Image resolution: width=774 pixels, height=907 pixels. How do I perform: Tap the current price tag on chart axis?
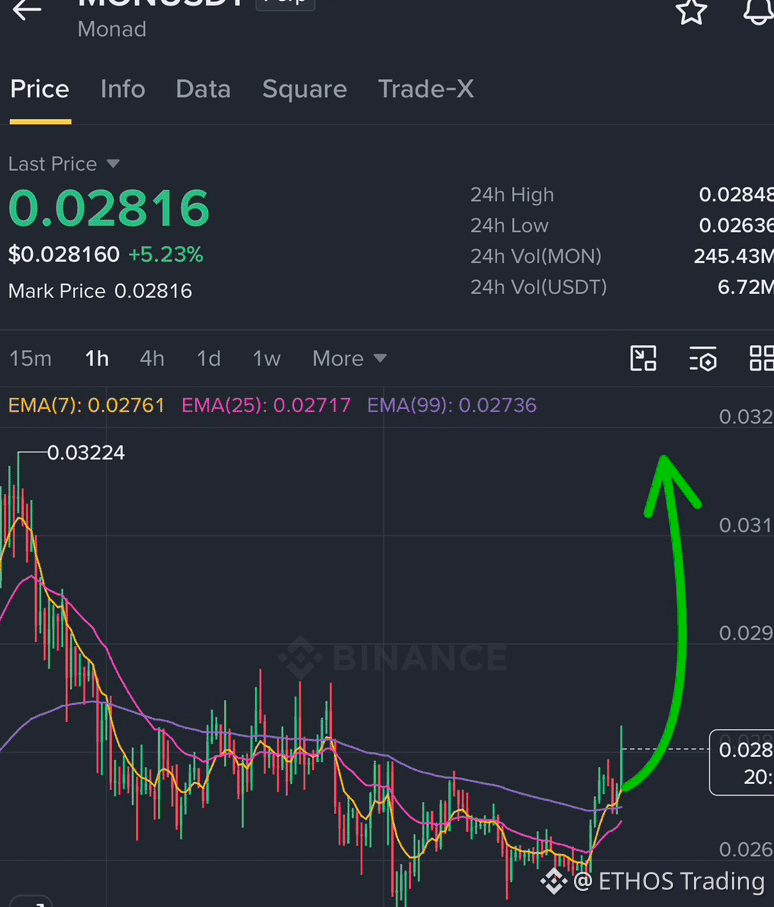(x=742, y=762)
